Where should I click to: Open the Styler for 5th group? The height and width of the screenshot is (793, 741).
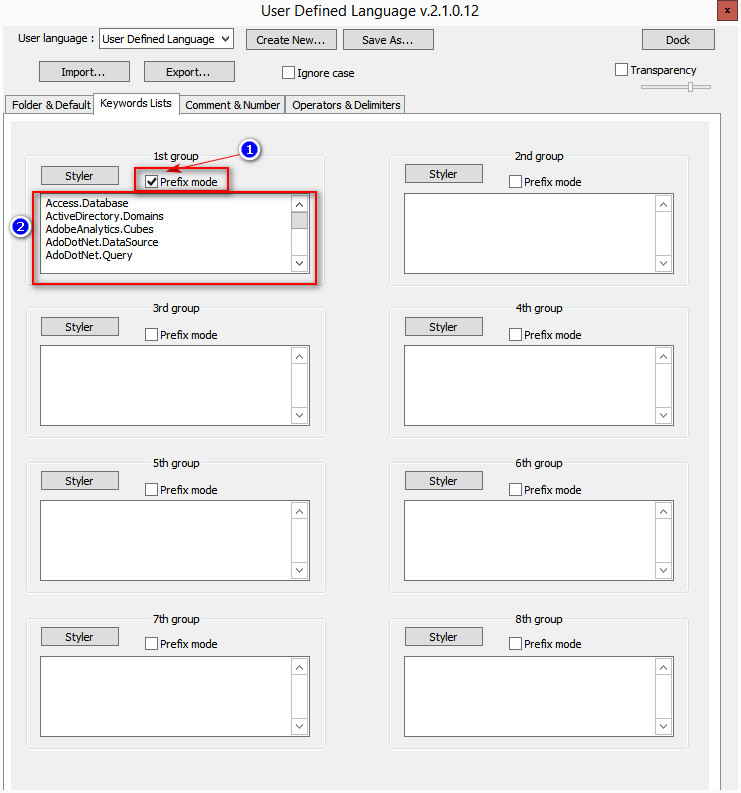(x=79, y=481)
